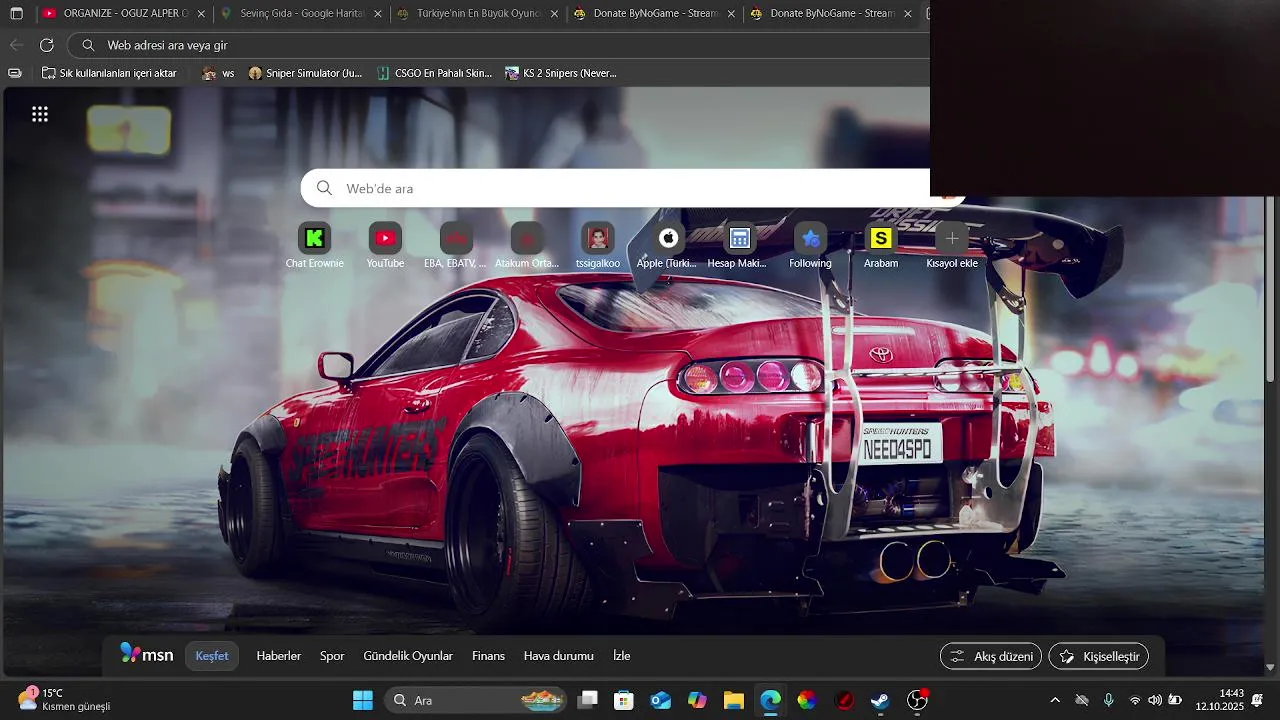The height and width of the screenshot is (720, 1280).
Task: Open the tab actions menu icon
Action: click(16, 14)
